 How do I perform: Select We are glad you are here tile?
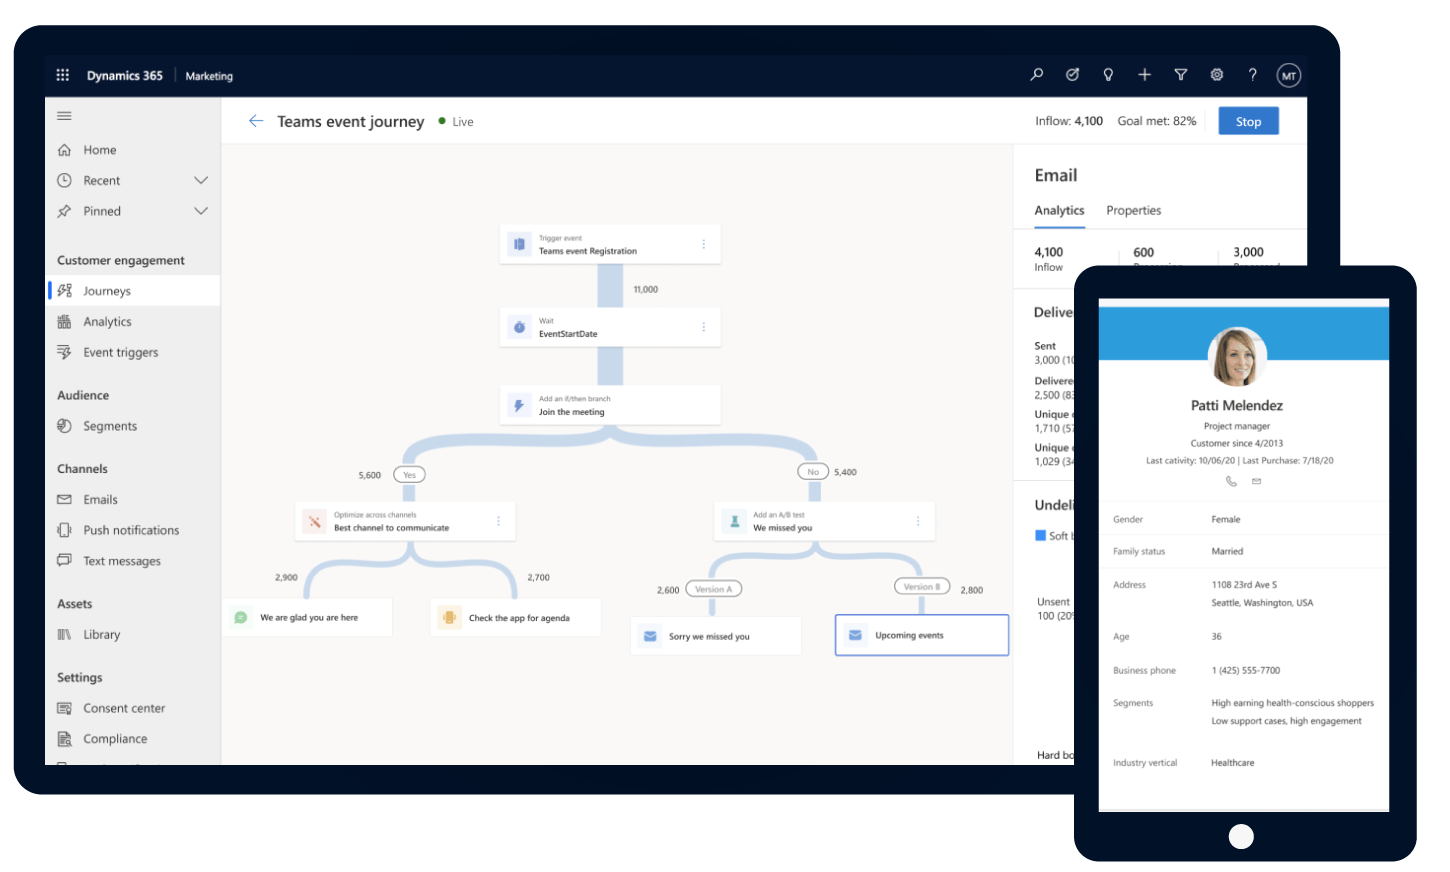308,618
